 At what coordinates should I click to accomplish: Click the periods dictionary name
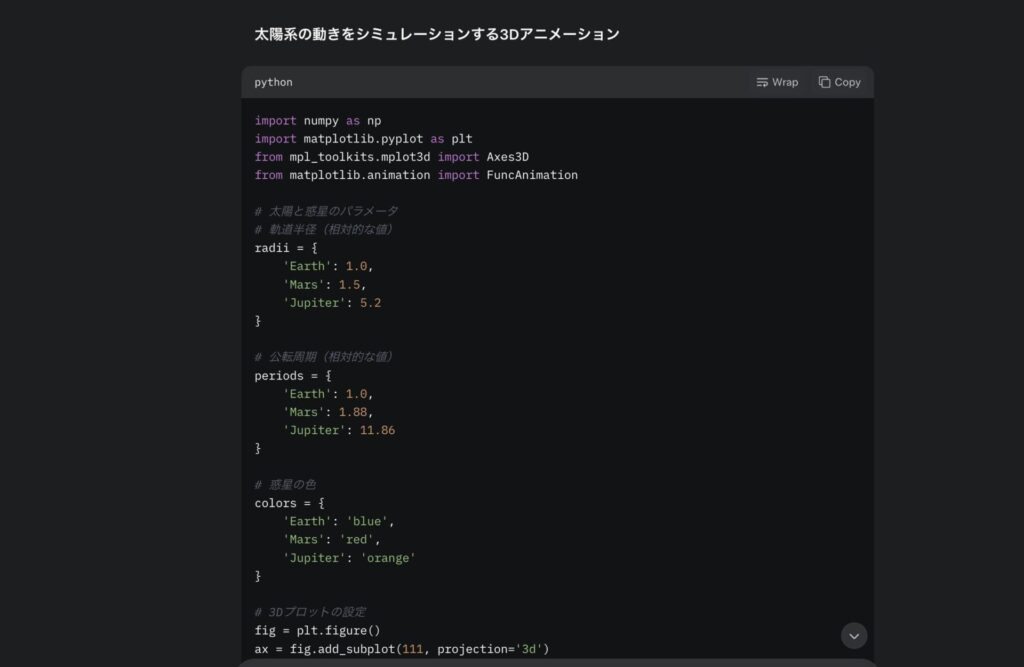click(x=280, y=375)
